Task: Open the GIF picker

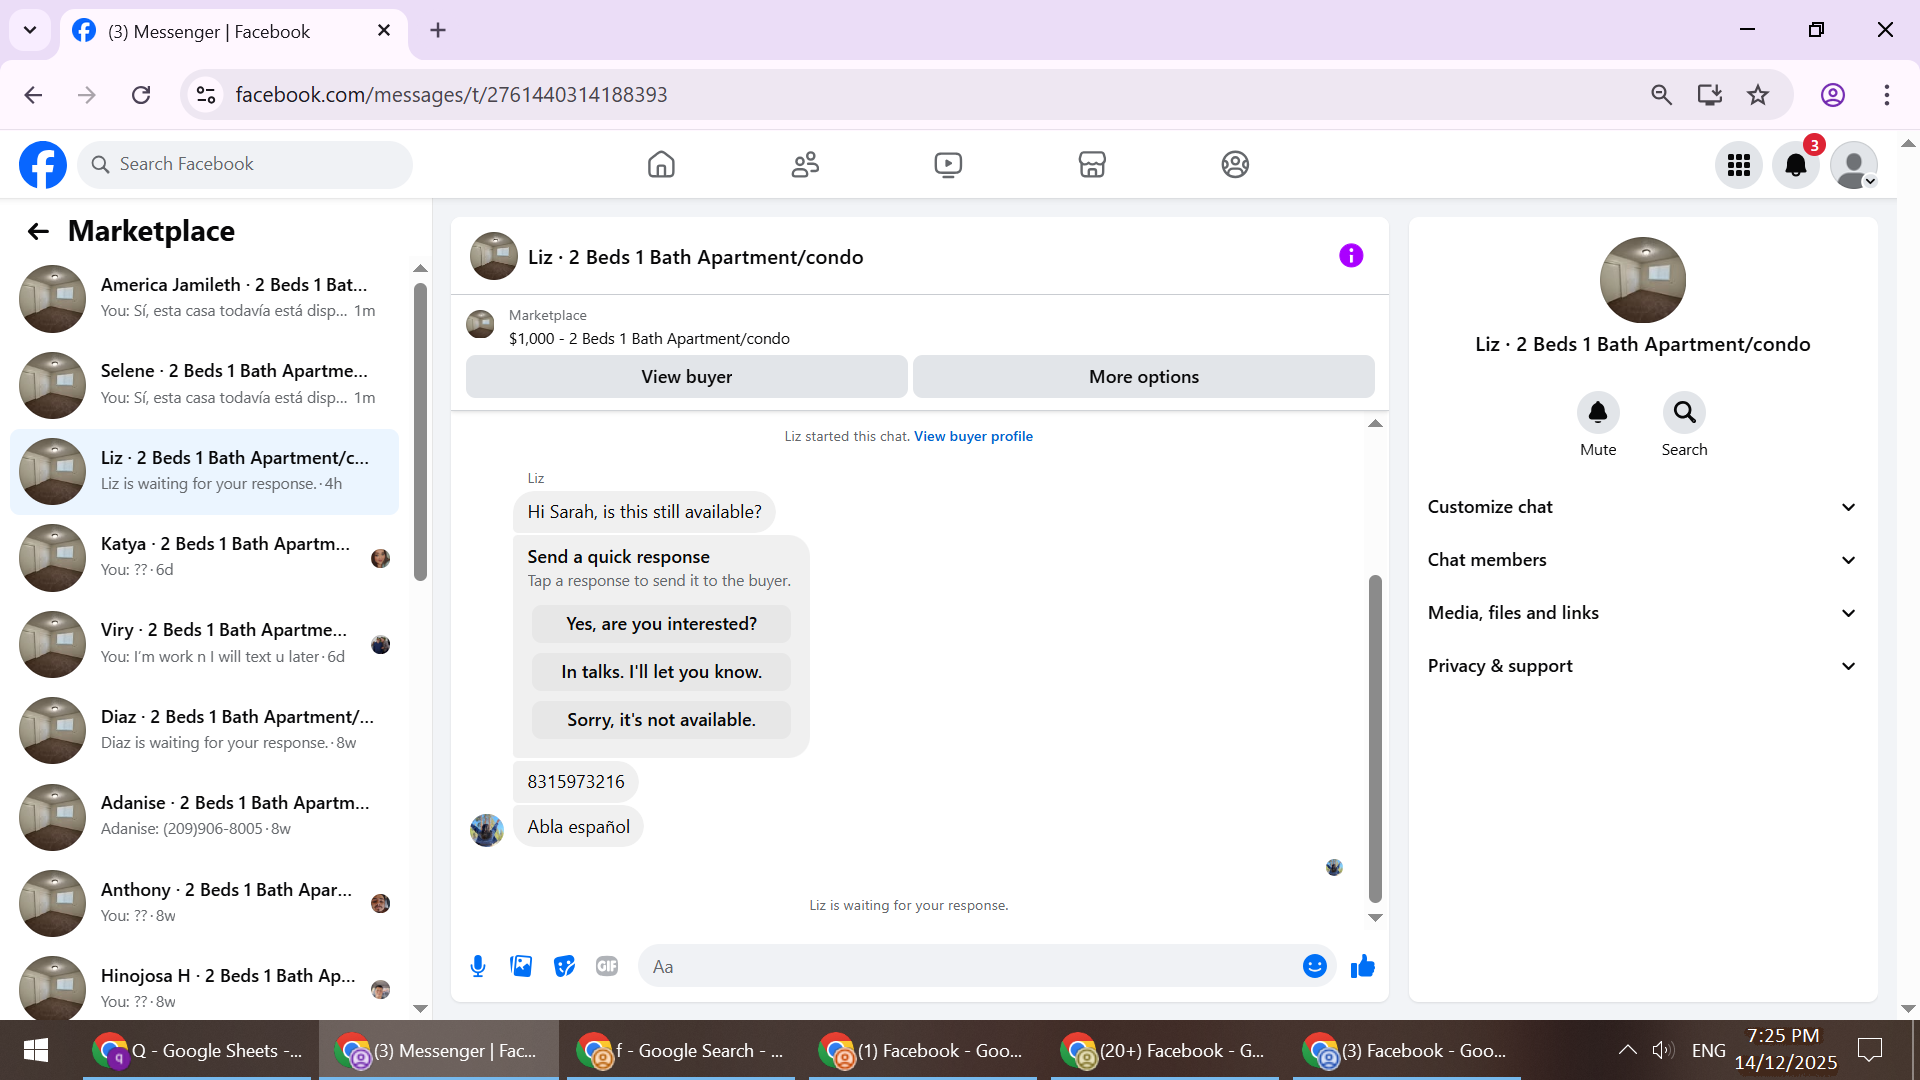Action: tap(607, 966)
